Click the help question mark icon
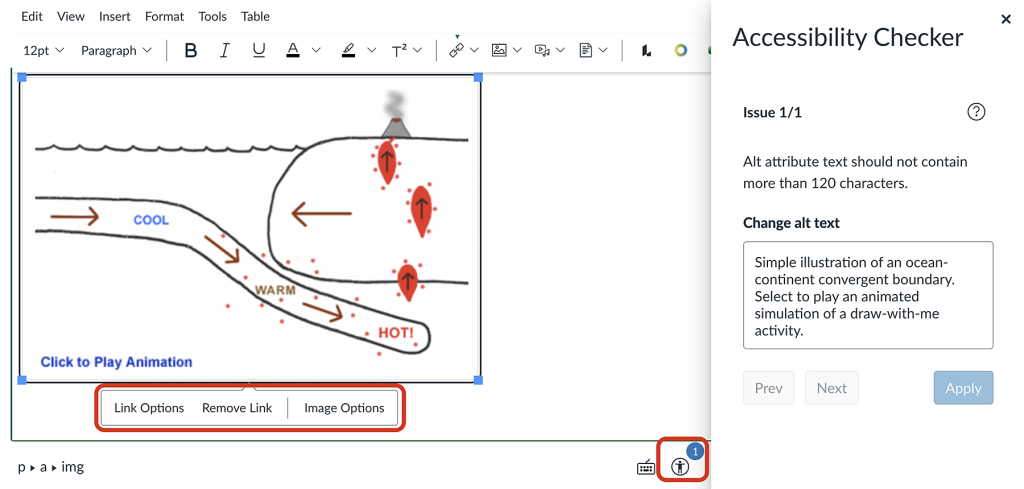The height and width of the screenshot is (489, 1024). coord(976,112)
